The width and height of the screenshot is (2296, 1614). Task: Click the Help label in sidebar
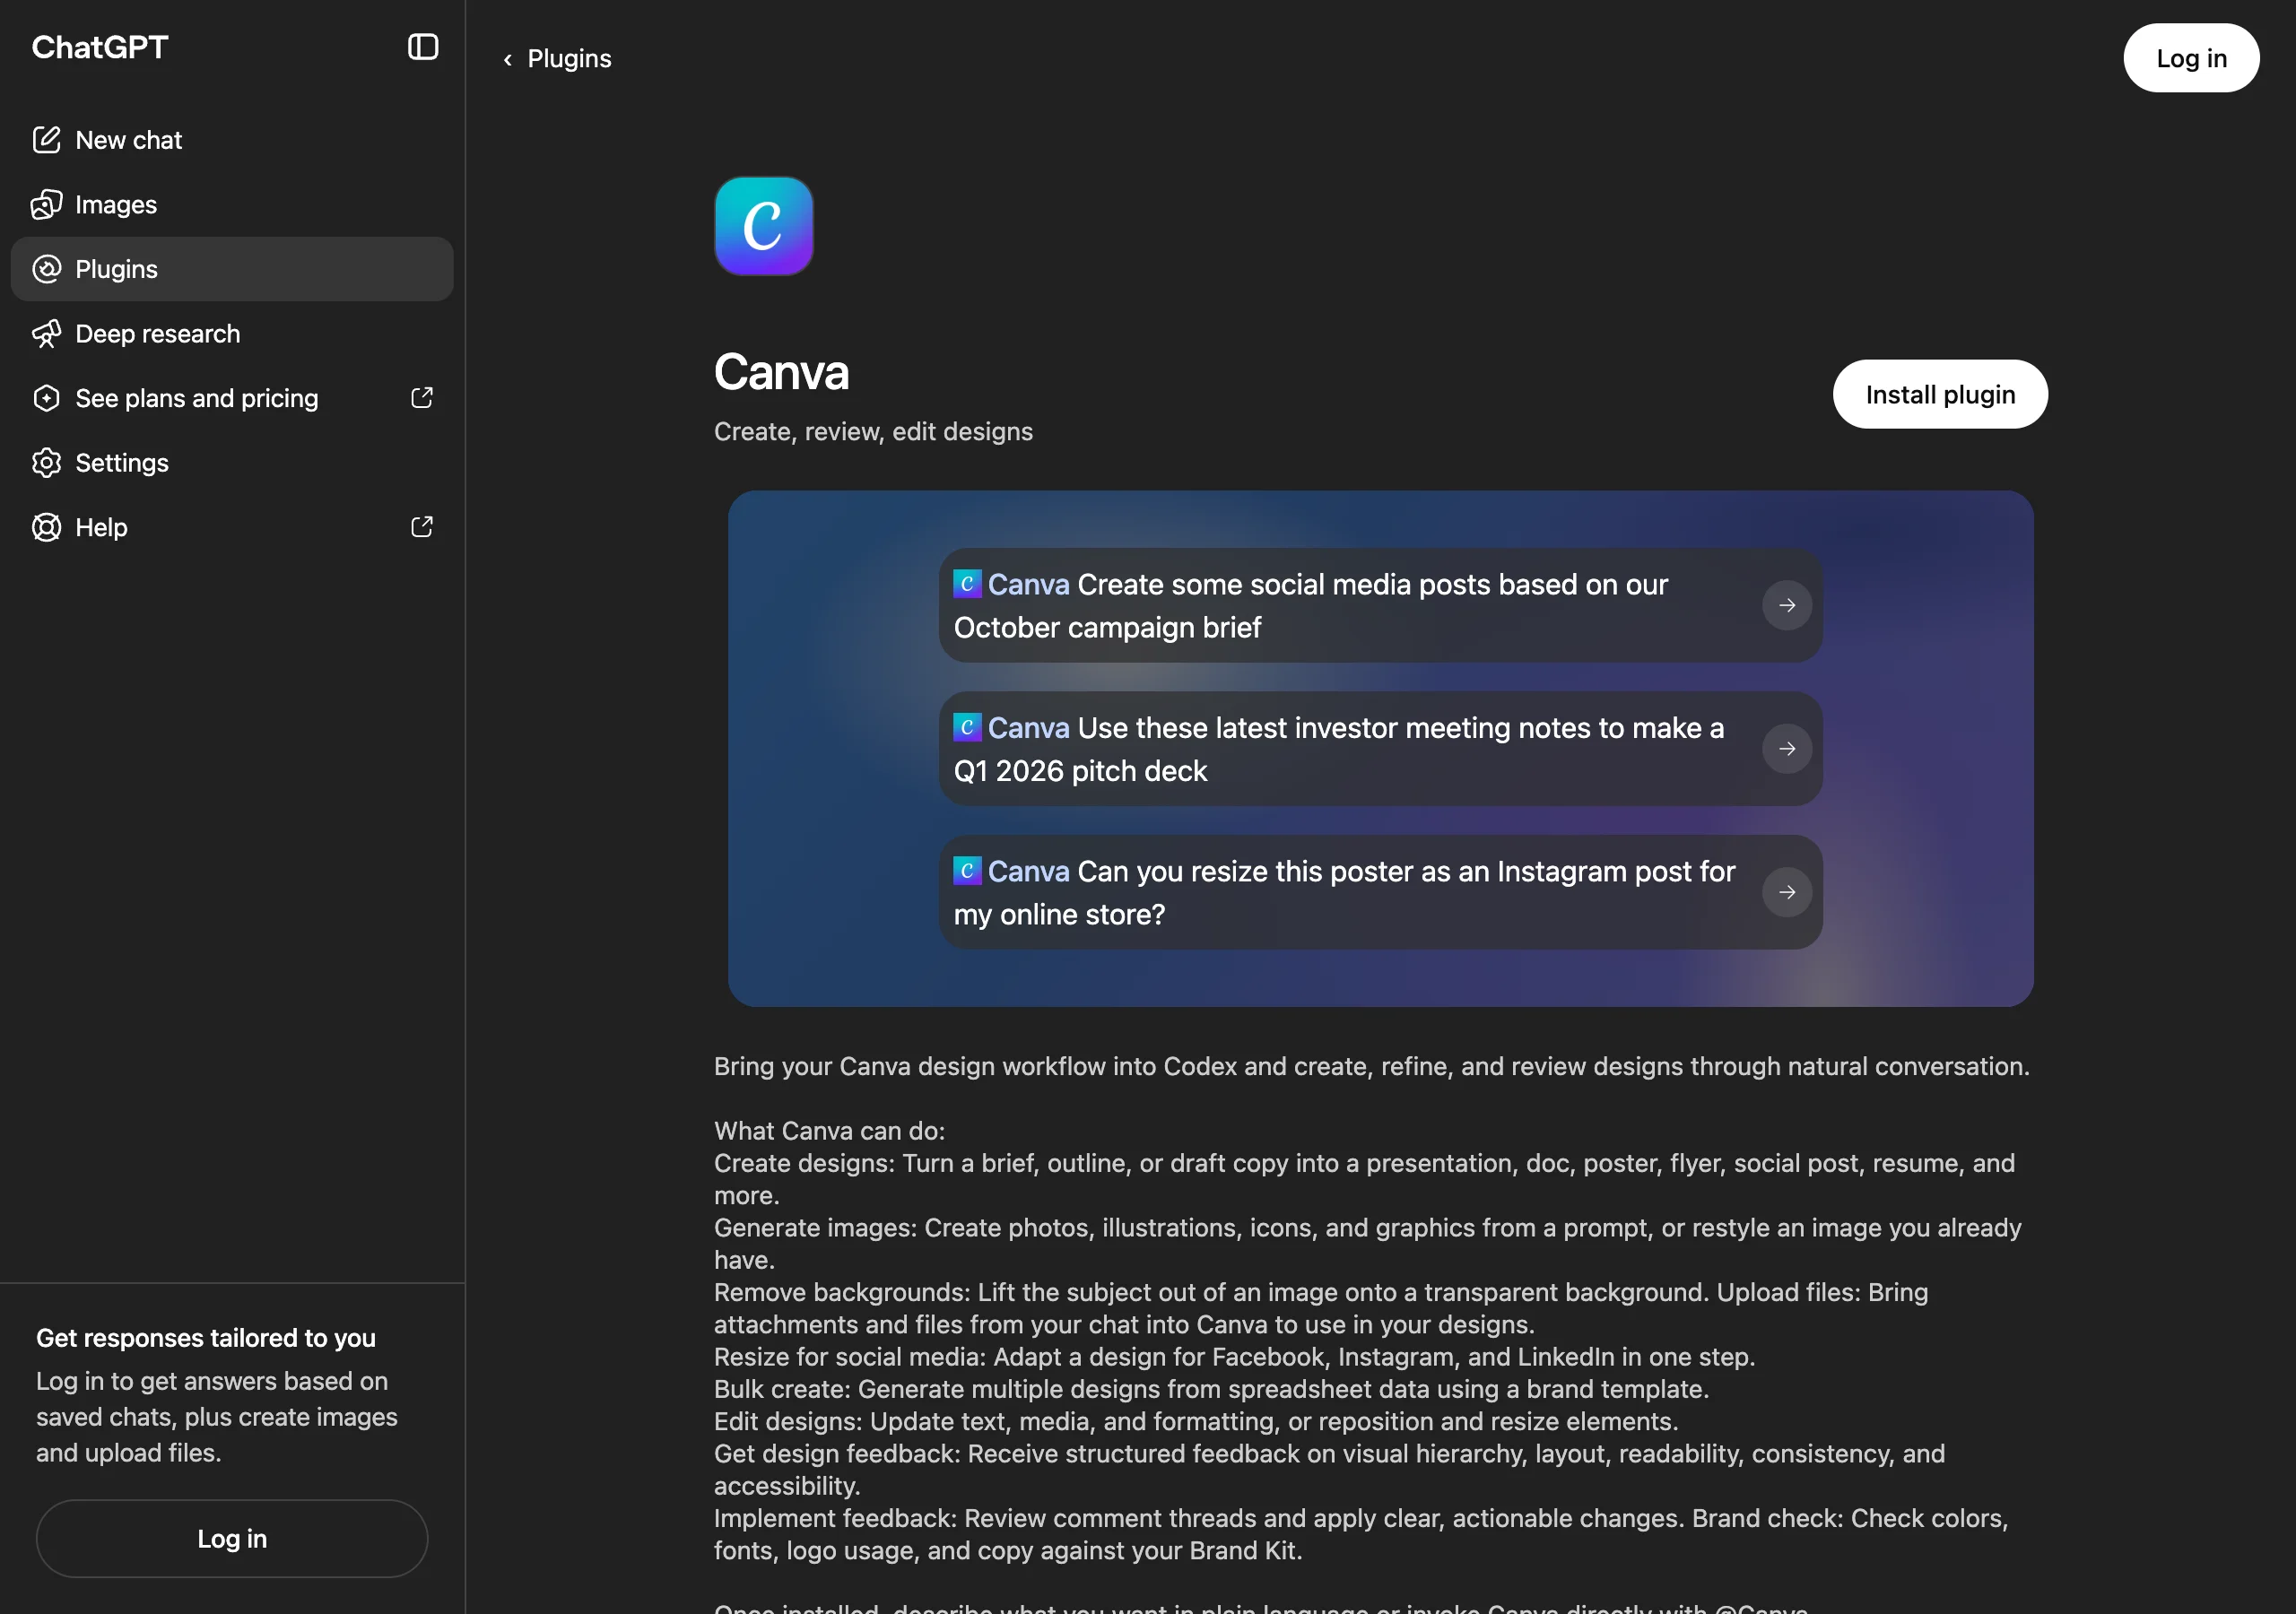[101, 527]
